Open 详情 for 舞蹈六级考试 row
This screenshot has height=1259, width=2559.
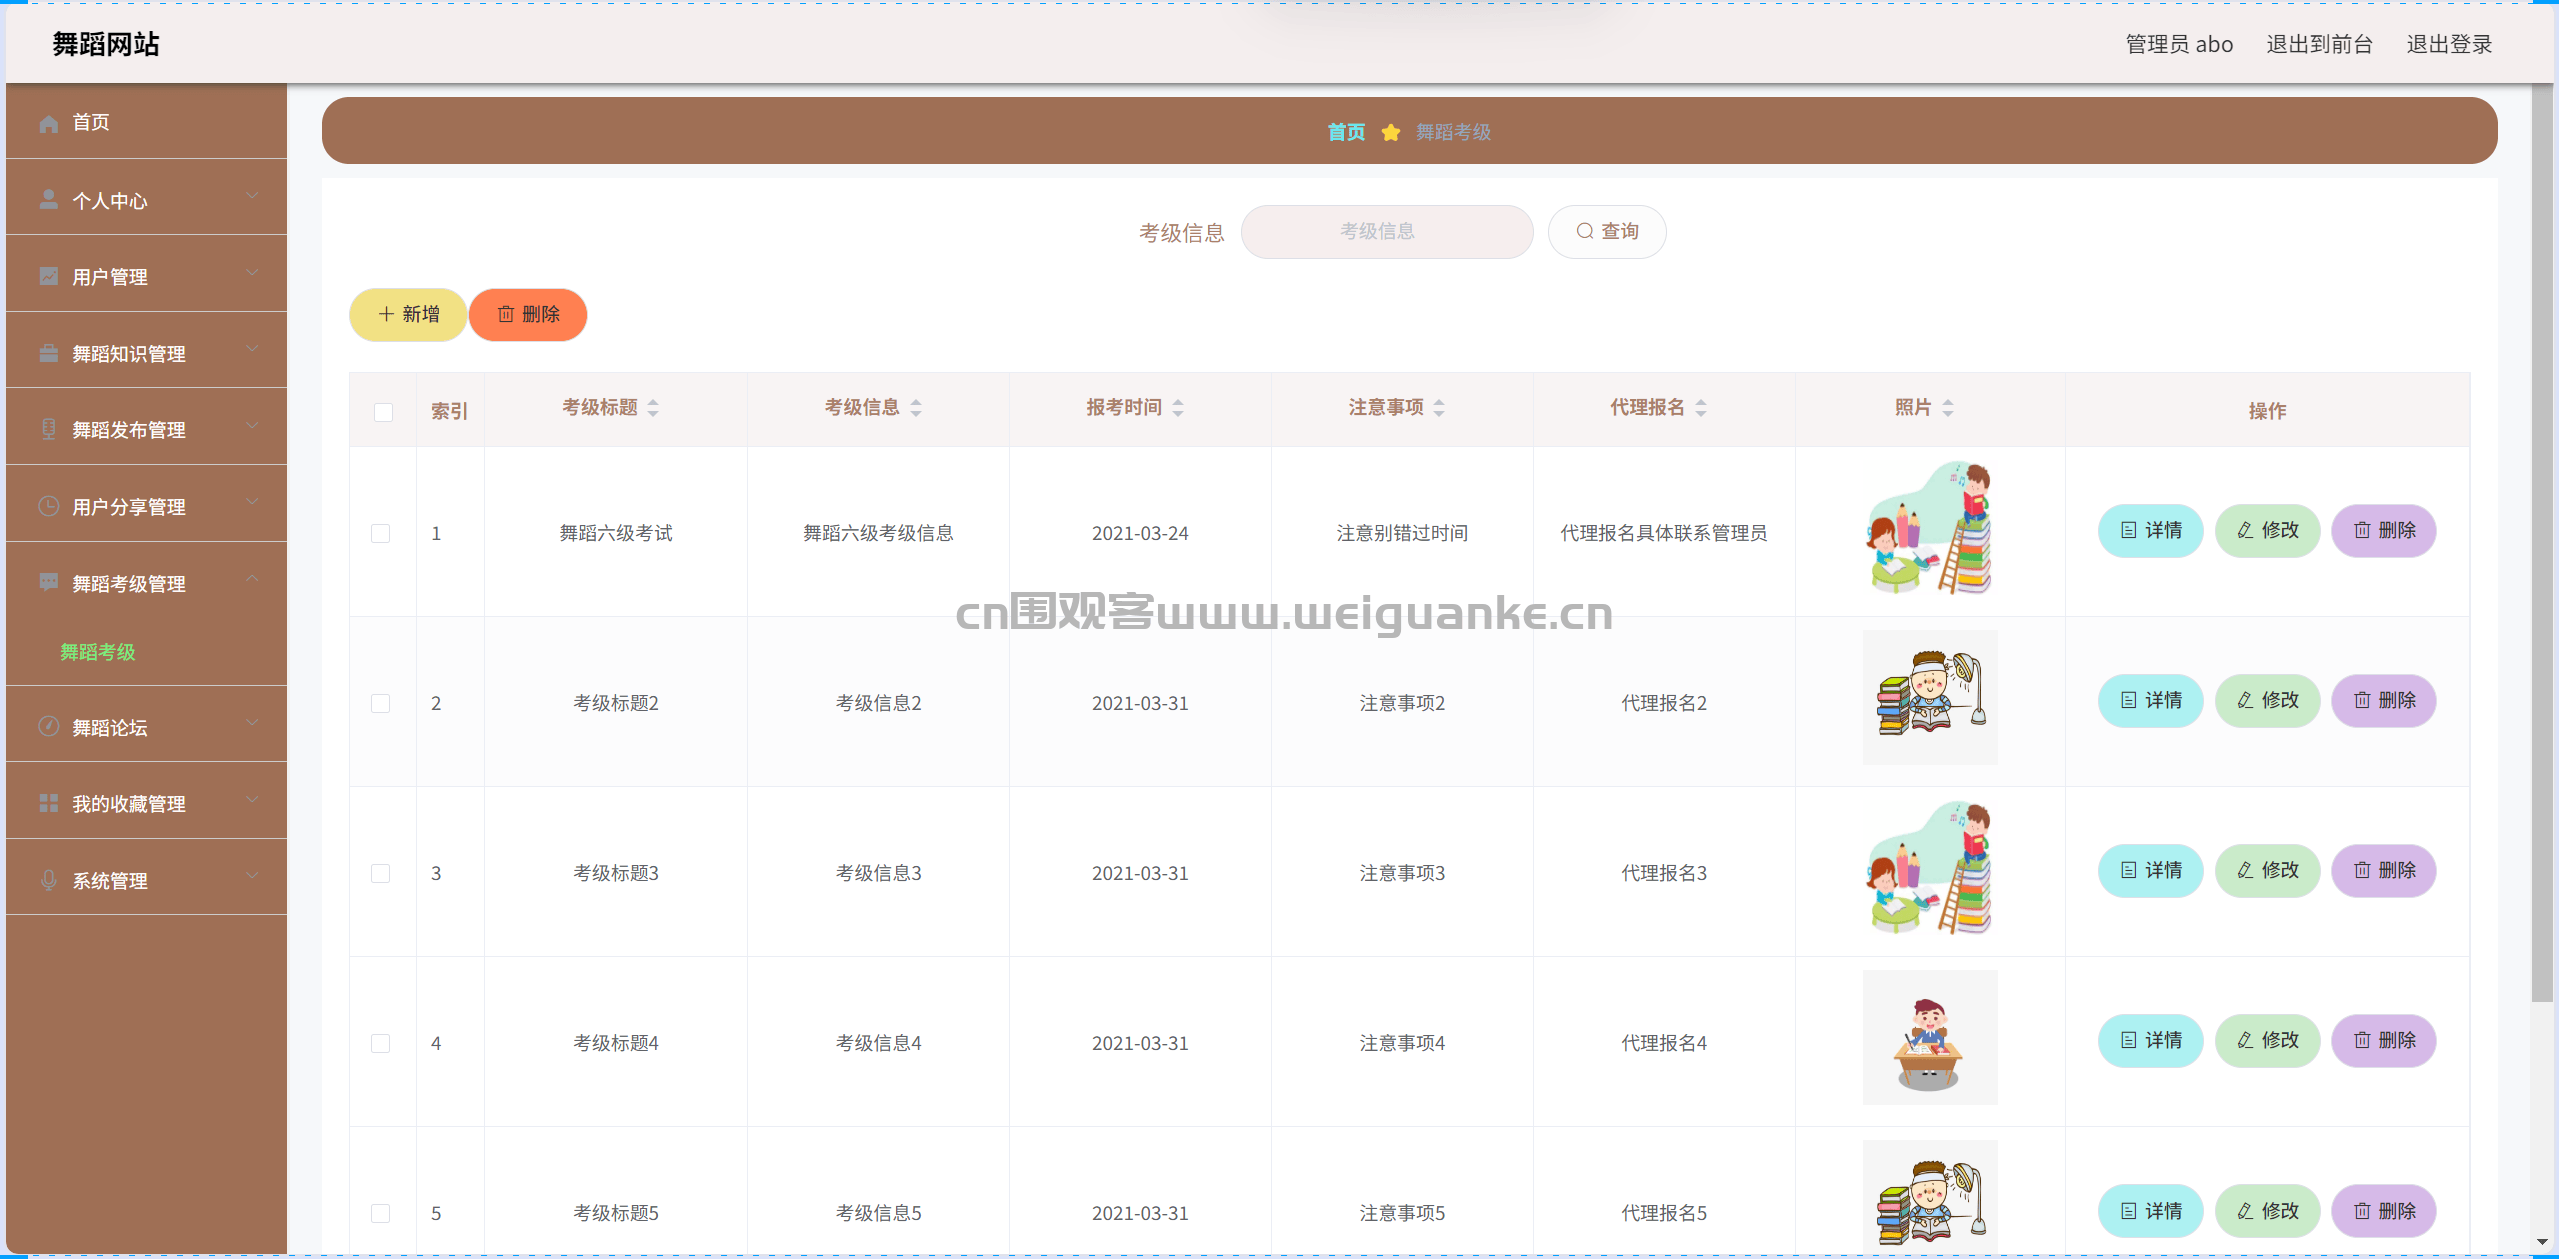(x=2151, y=531)
